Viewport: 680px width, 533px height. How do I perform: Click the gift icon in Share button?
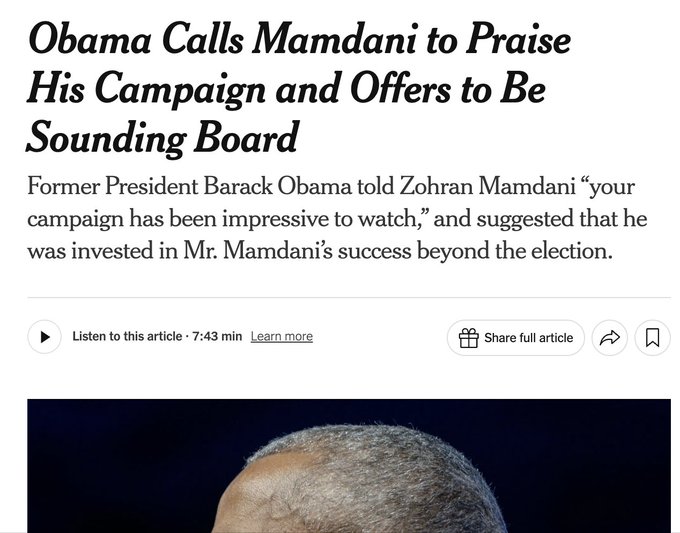point(468,338)
